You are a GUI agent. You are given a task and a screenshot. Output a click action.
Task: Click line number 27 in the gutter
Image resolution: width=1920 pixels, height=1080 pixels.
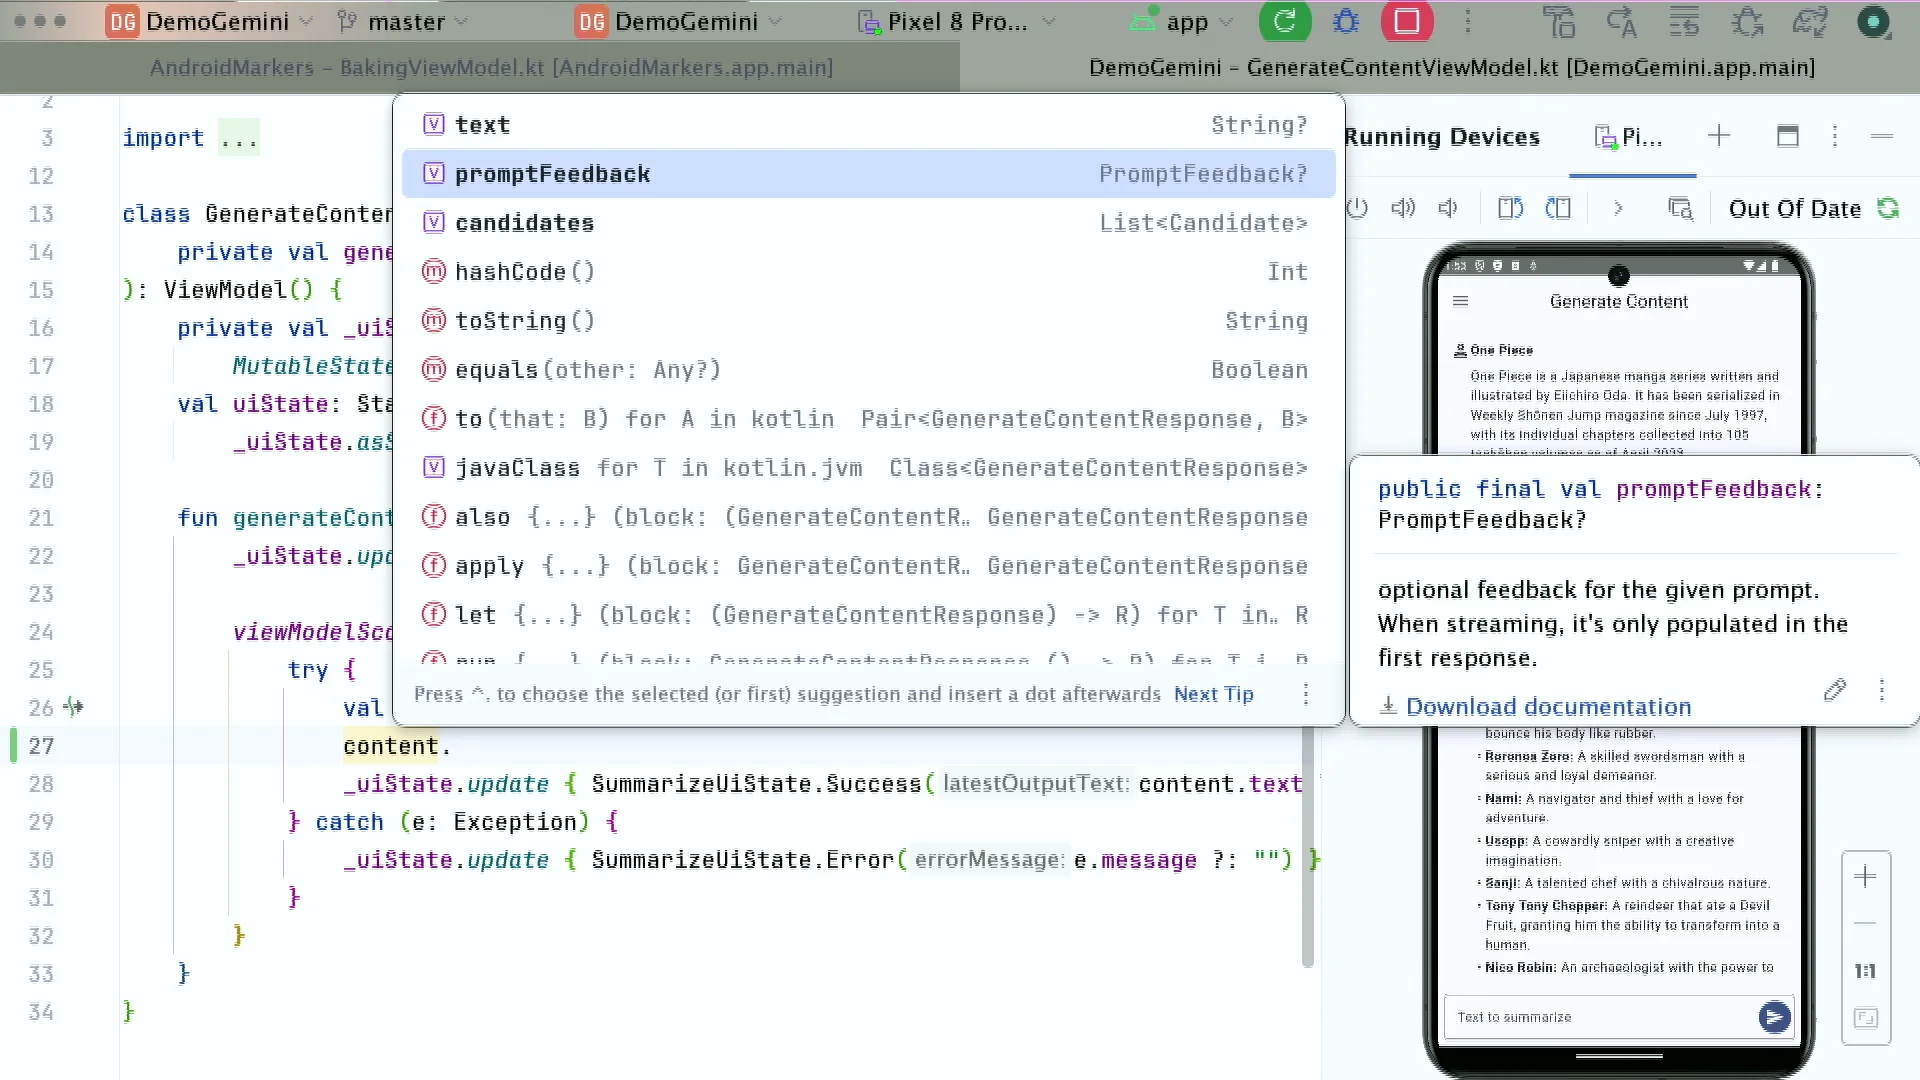pyautogui.click(x=41, y=746)
